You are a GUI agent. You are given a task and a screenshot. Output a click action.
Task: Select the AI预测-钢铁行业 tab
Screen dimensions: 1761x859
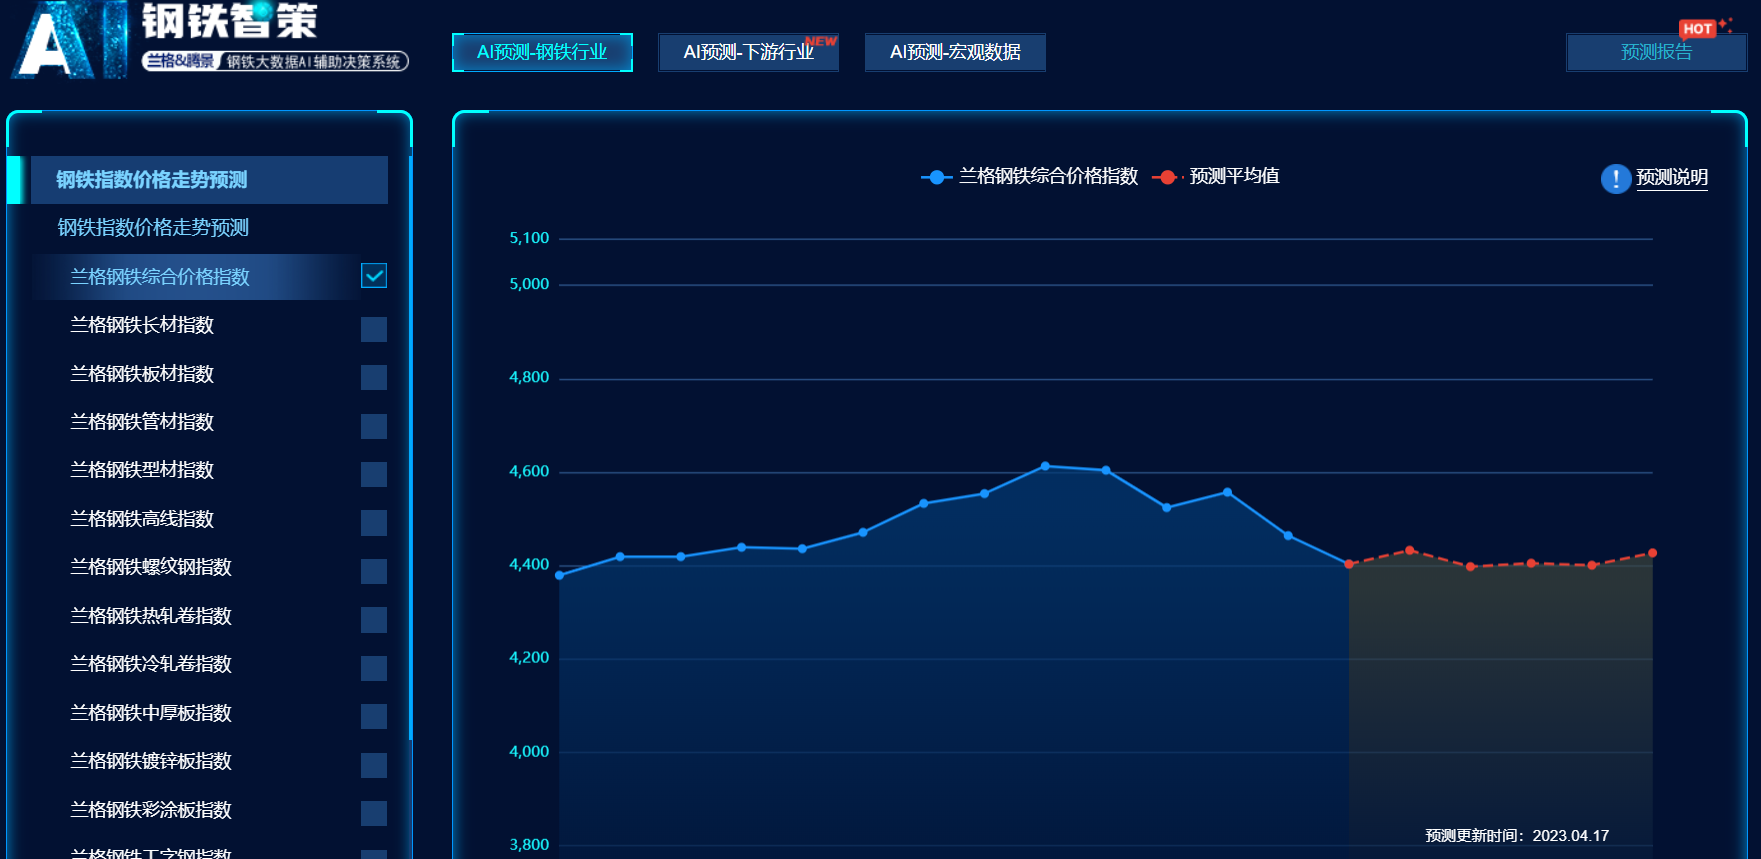(x=542, y=52)
